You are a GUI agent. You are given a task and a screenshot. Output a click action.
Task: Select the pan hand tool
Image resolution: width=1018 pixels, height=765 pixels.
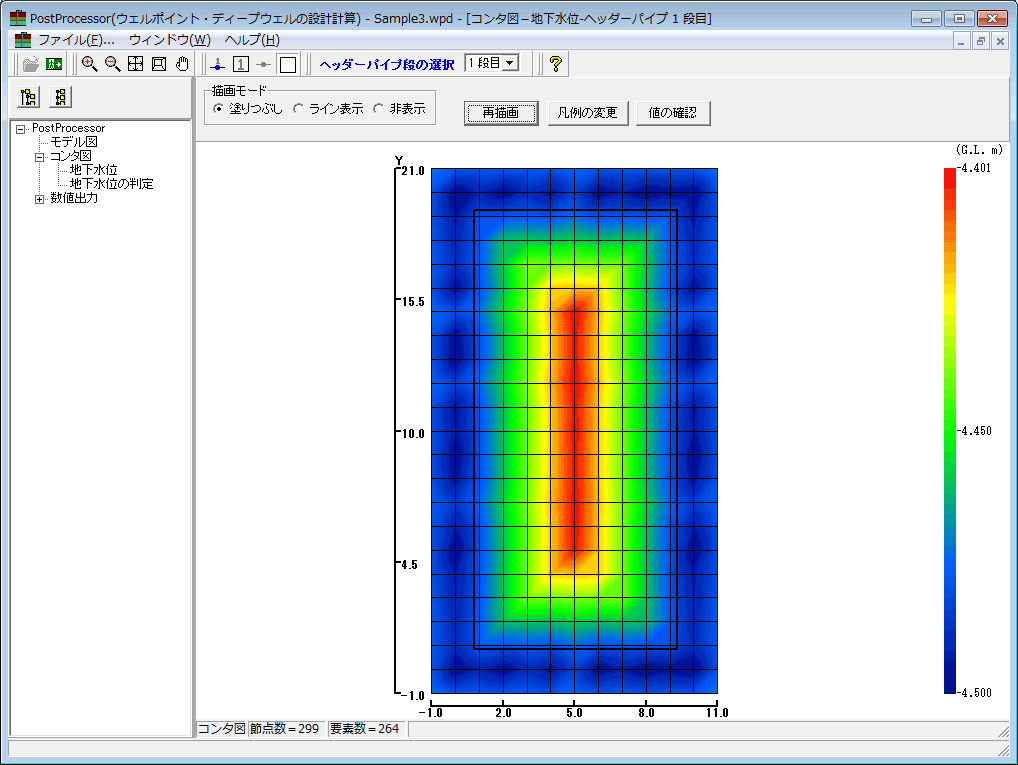click(182, 64)
